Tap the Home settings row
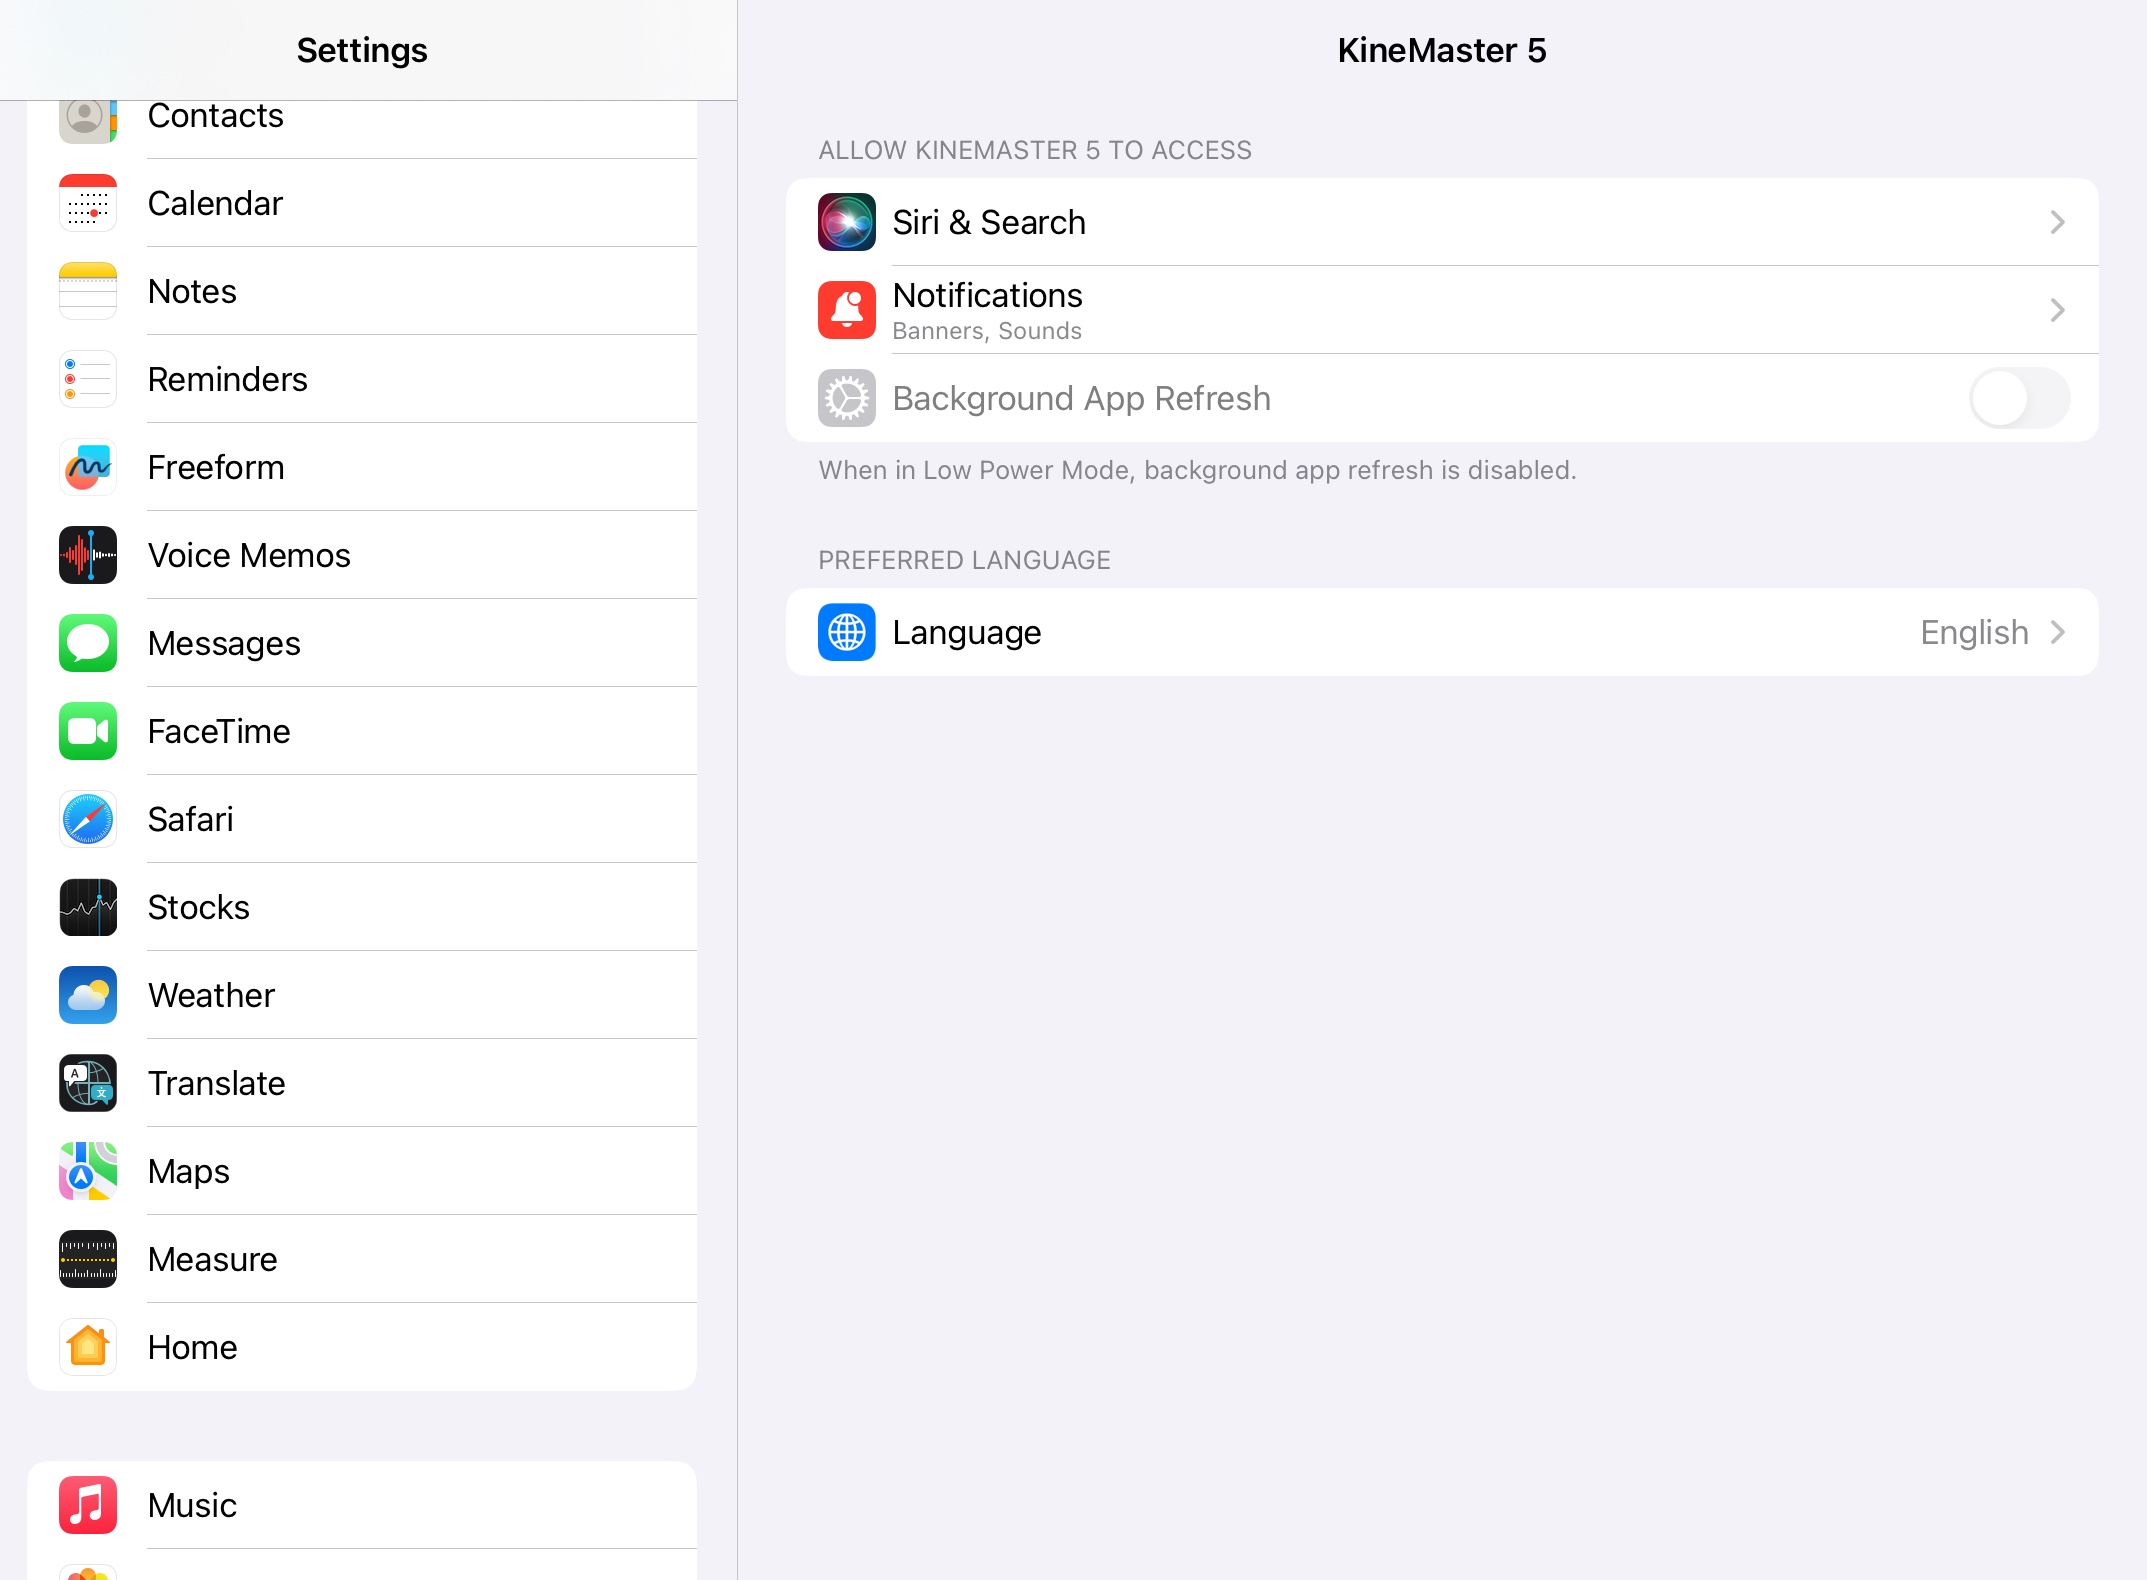2147x1580 pixels. click(x=192, y=1347)
